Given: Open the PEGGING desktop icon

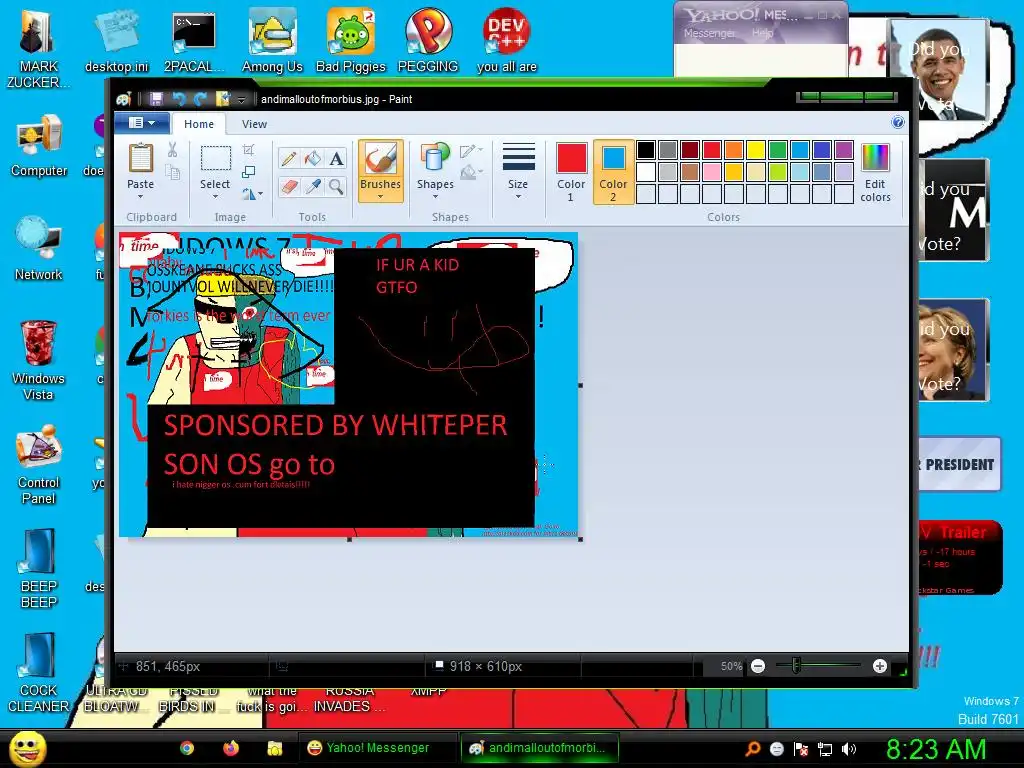Looking at the screenshot, I should pos(428,40).
